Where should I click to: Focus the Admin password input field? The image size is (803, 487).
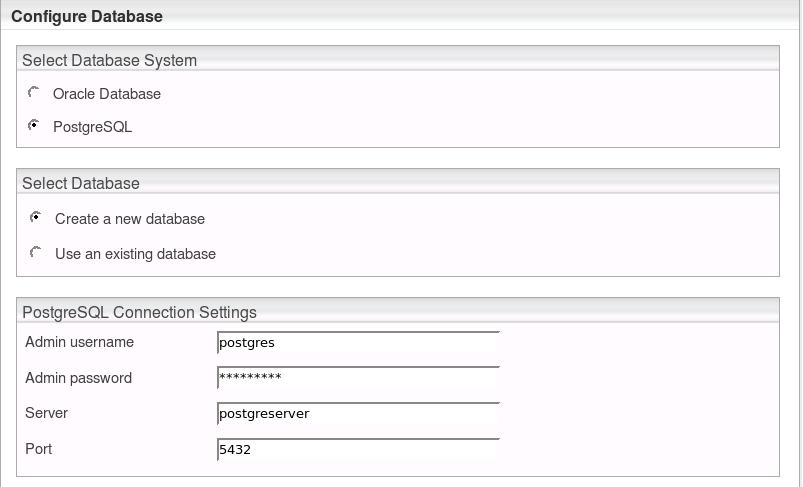click(357, 378)
